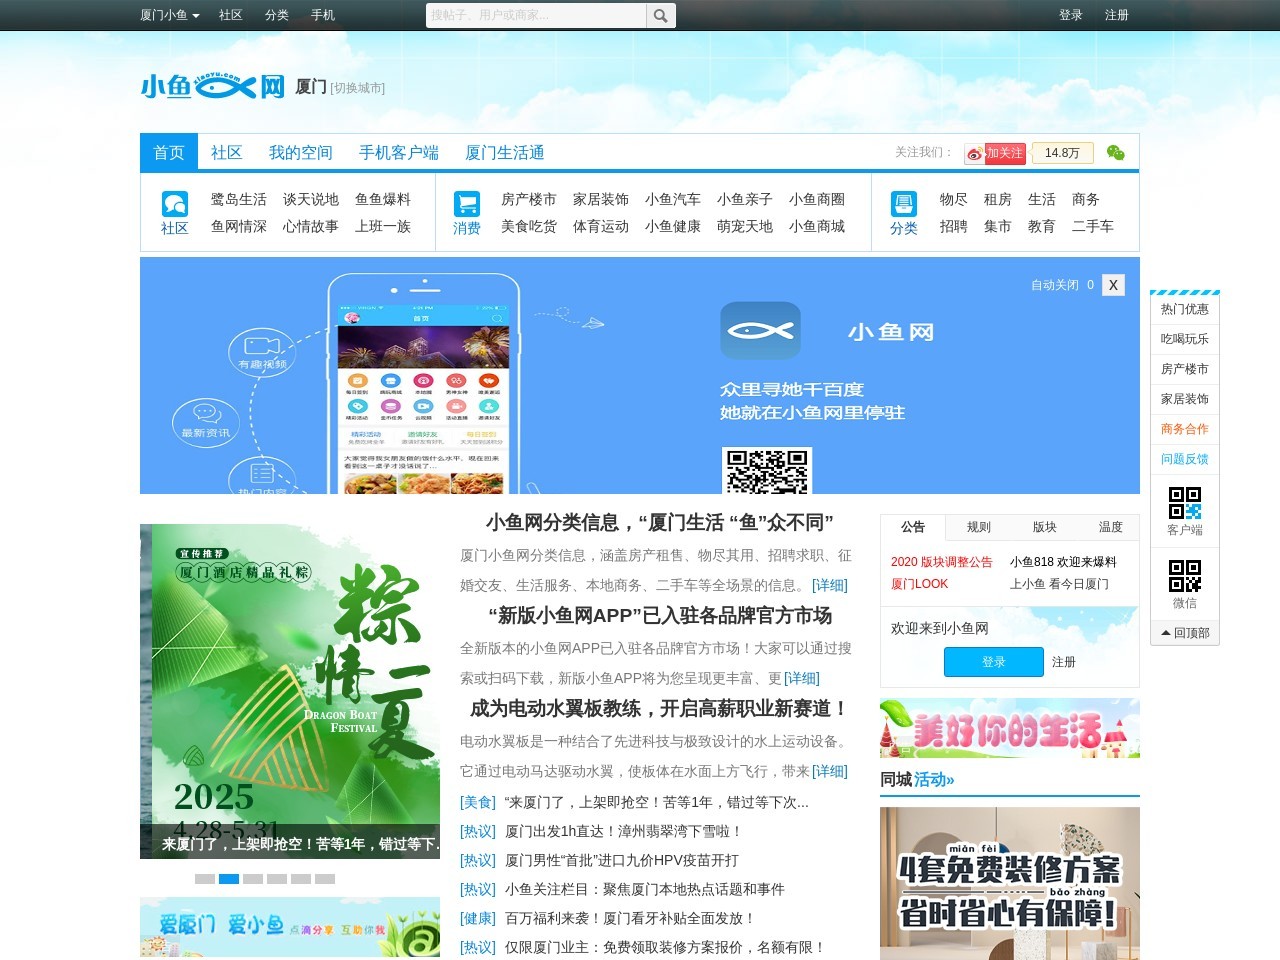This screenshot has height=960, width=1280.
Task: Click the 健康 tag in news list
Action: coord(478,918)
